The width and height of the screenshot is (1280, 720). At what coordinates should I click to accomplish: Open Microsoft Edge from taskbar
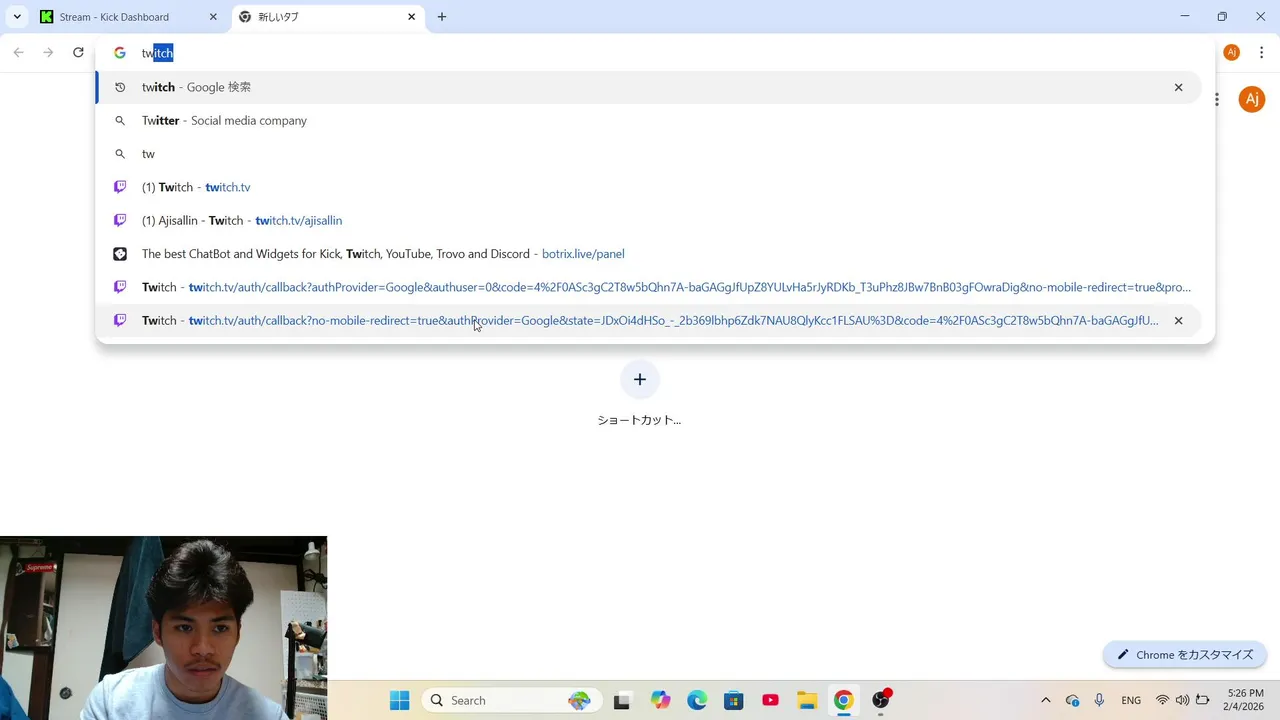pyautogui.click(x=697, y=700)
